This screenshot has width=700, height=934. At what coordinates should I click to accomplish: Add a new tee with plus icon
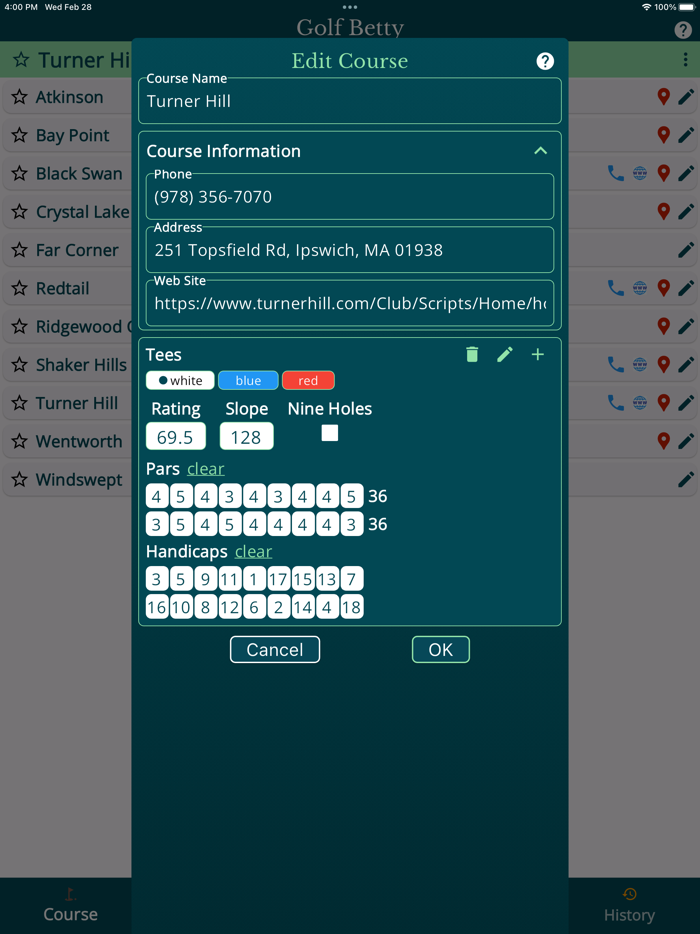point(537,354)
